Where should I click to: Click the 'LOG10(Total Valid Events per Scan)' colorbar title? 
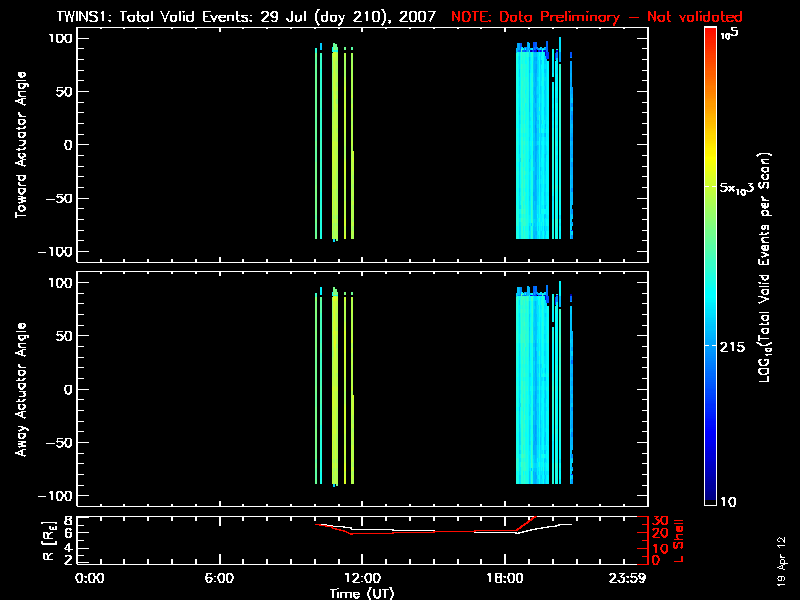click(765, 268)
